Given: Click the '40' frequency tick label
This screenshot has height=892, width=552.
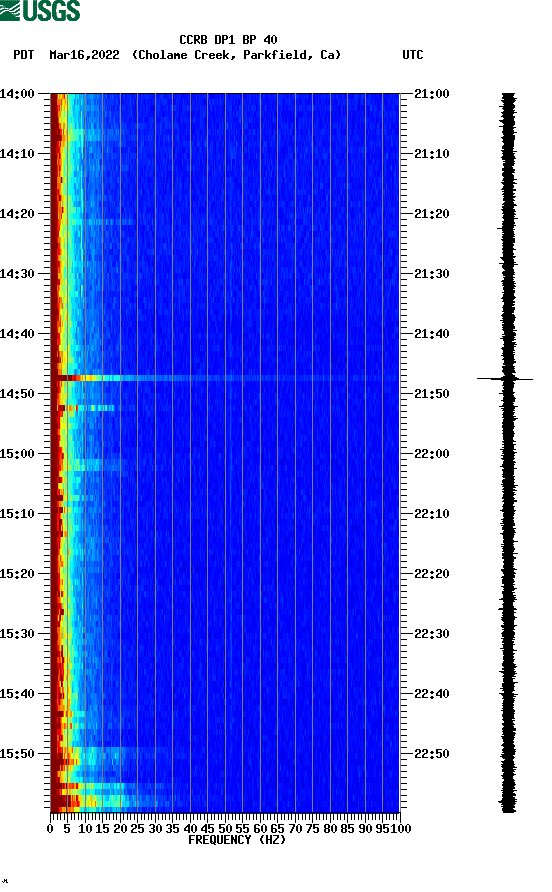Looking at the screenshot, I should click(x=190, y=829).
